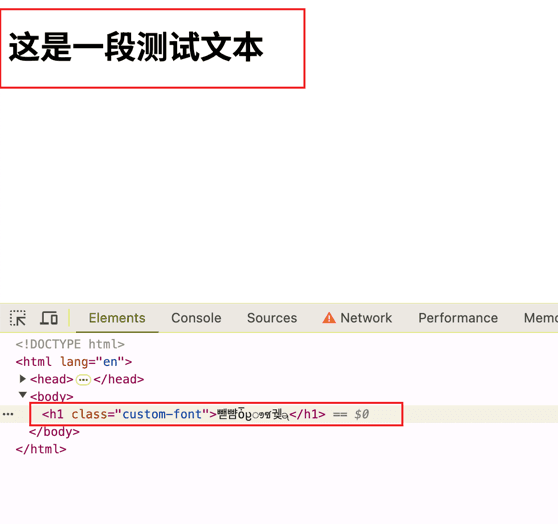Image resolution: width=558 pixels, height=524 pixels.
Task: Open the three-dot actions for selected node
Action: coord(8,414)
